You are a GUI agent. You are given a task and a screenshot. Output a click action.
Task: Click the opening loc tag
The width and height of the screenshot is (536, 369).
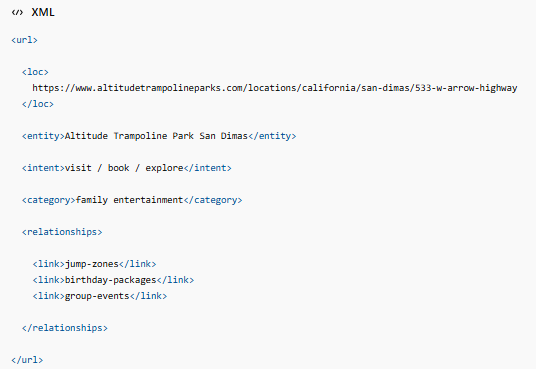[x=35, y=72]
